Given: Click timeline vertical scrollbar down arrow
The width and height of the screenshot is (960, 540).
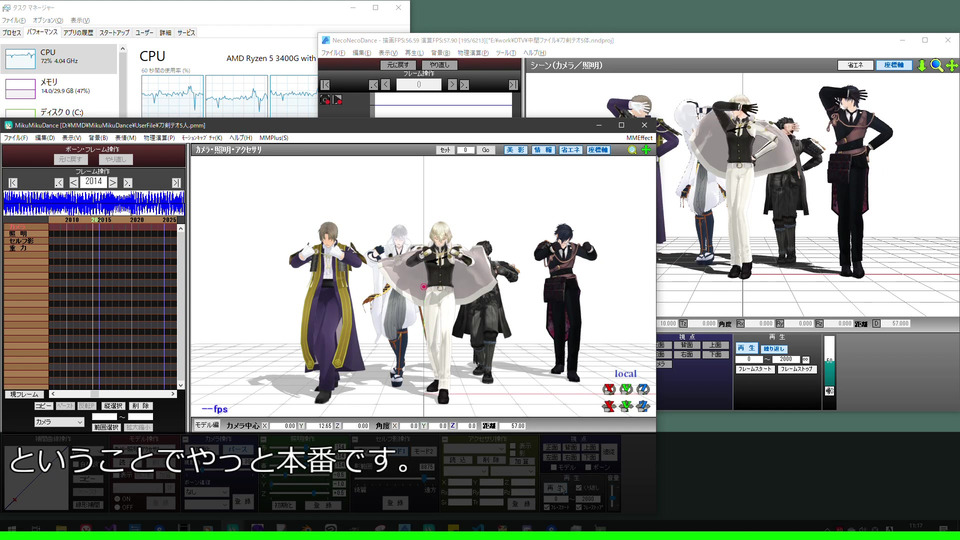Looking at the screenshot, I should point(181,385).
